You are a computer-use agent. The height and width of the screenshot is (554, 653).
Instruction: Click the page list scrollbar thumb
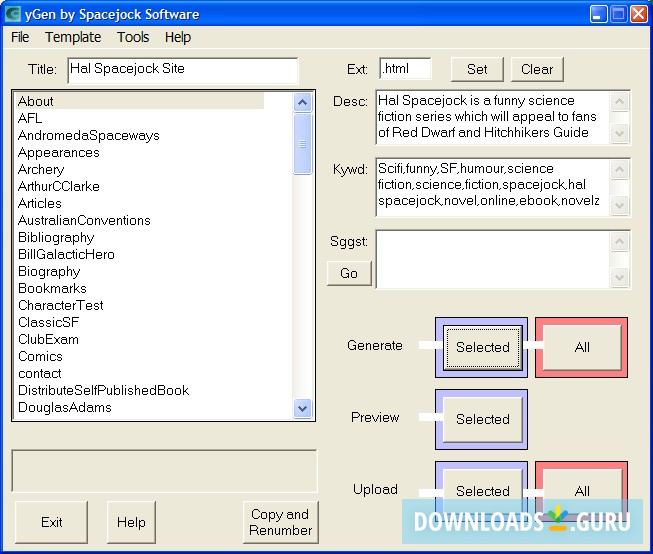click(x=302, y=144)
